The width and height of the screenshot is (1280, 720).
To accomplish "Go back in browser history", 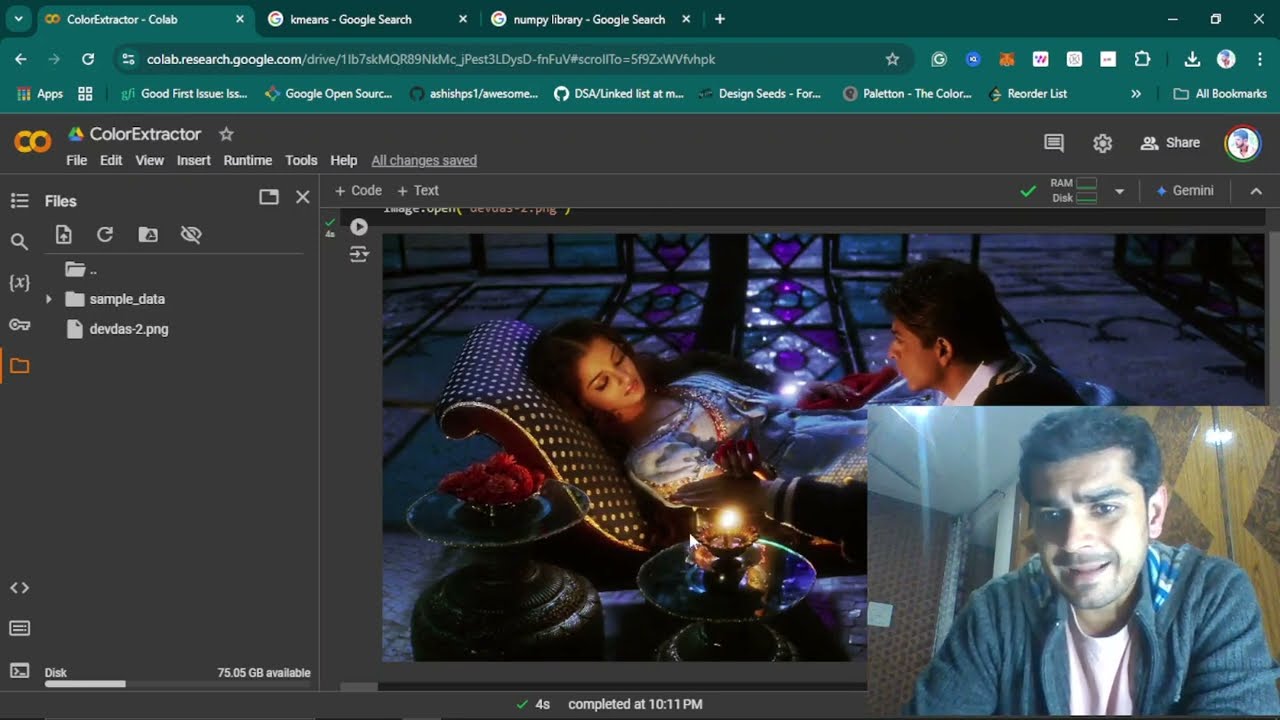I will (x=21, y=59).
